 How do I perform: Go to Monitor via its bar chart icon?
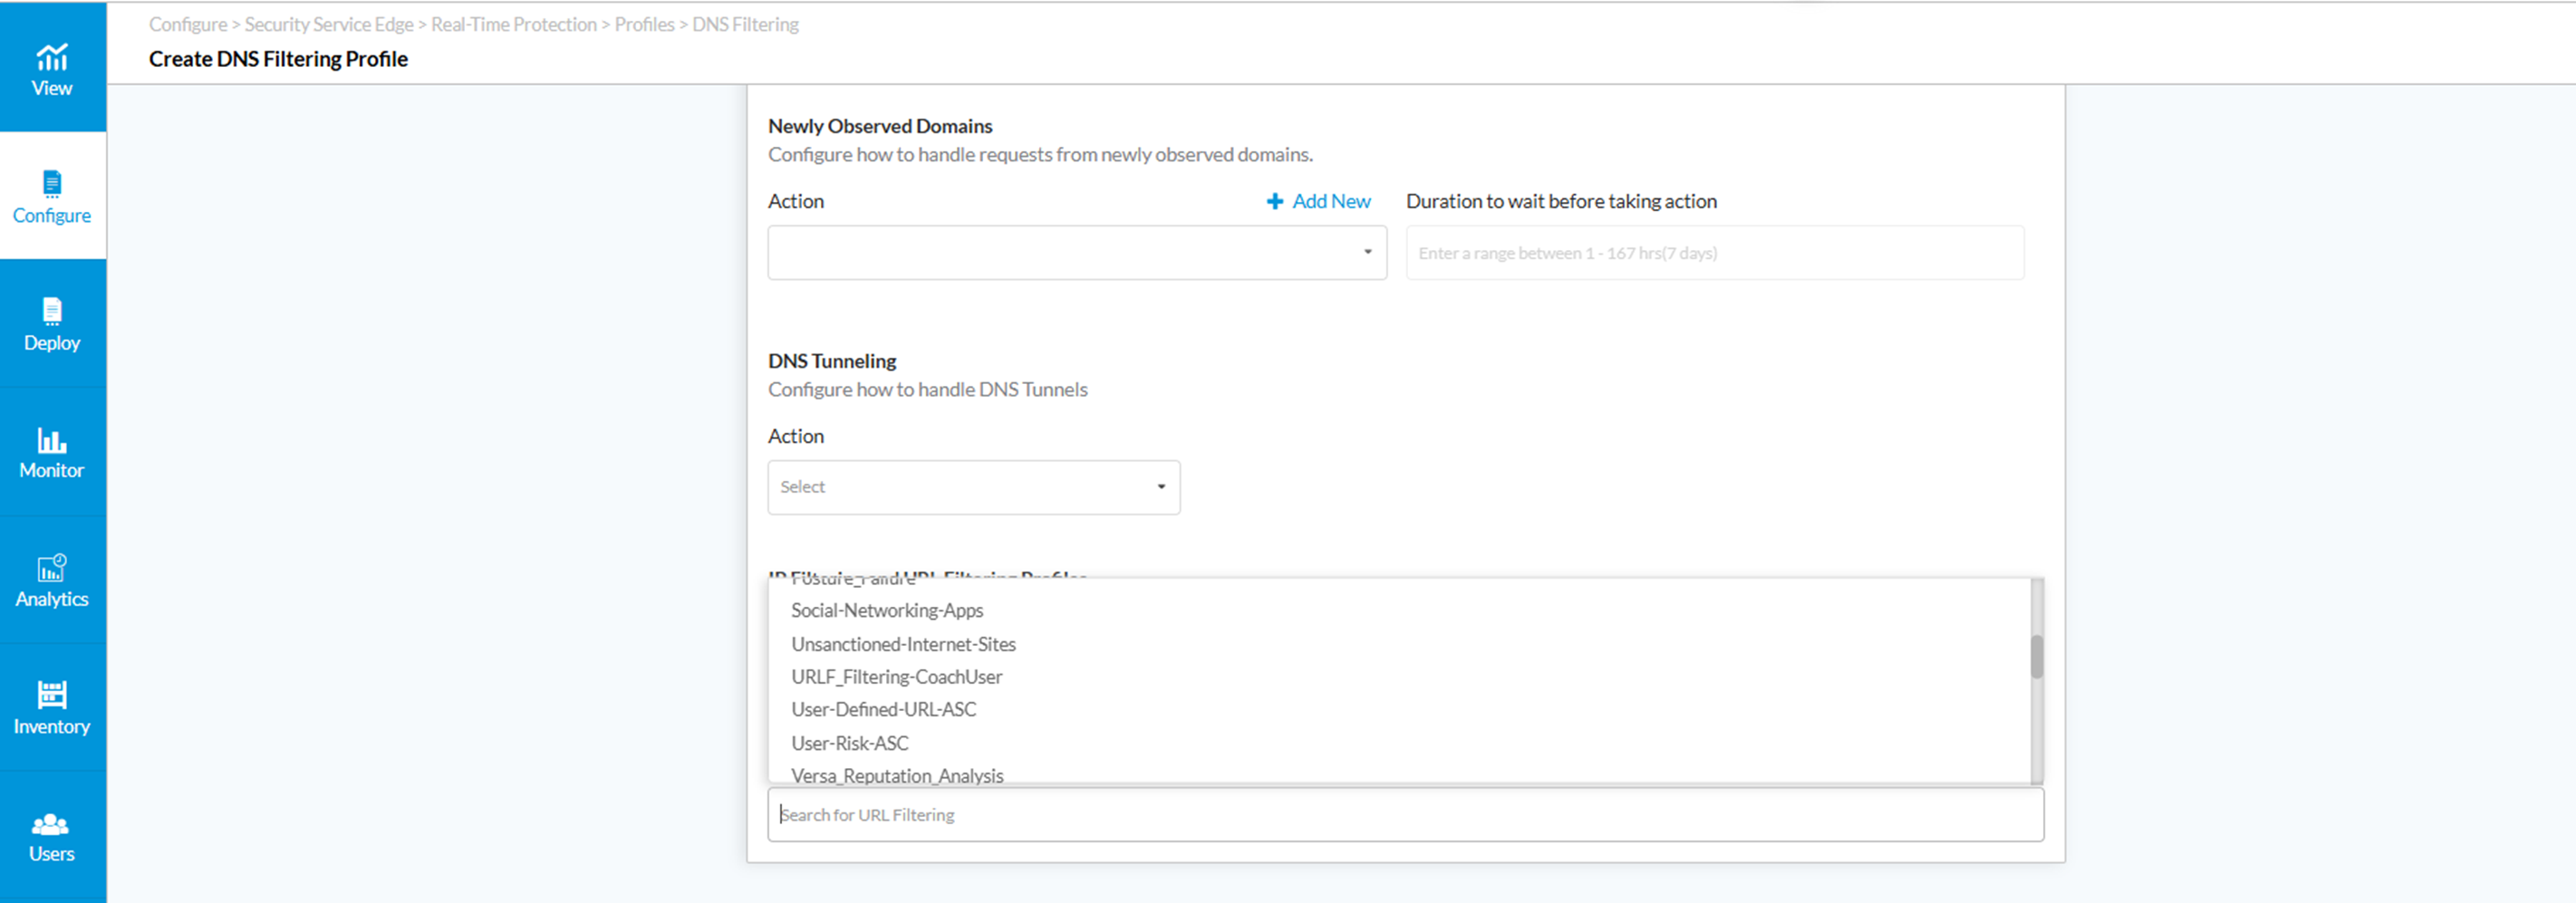pyautogui.click(x=52, y=440)
